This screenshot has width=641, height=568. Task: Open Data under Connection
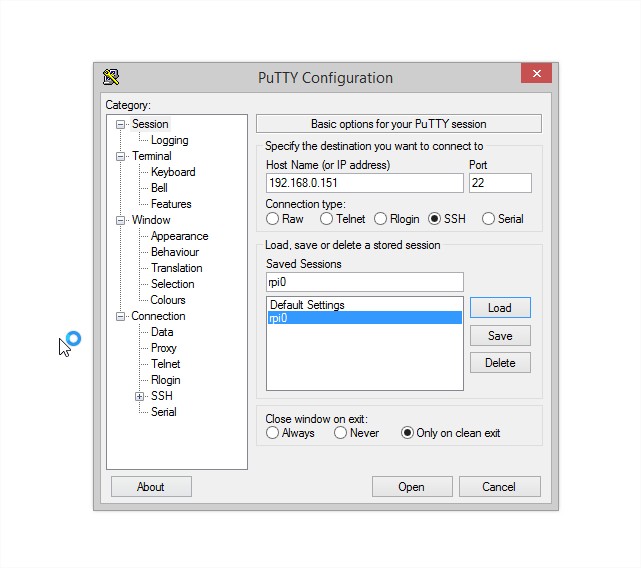(162, 332)
